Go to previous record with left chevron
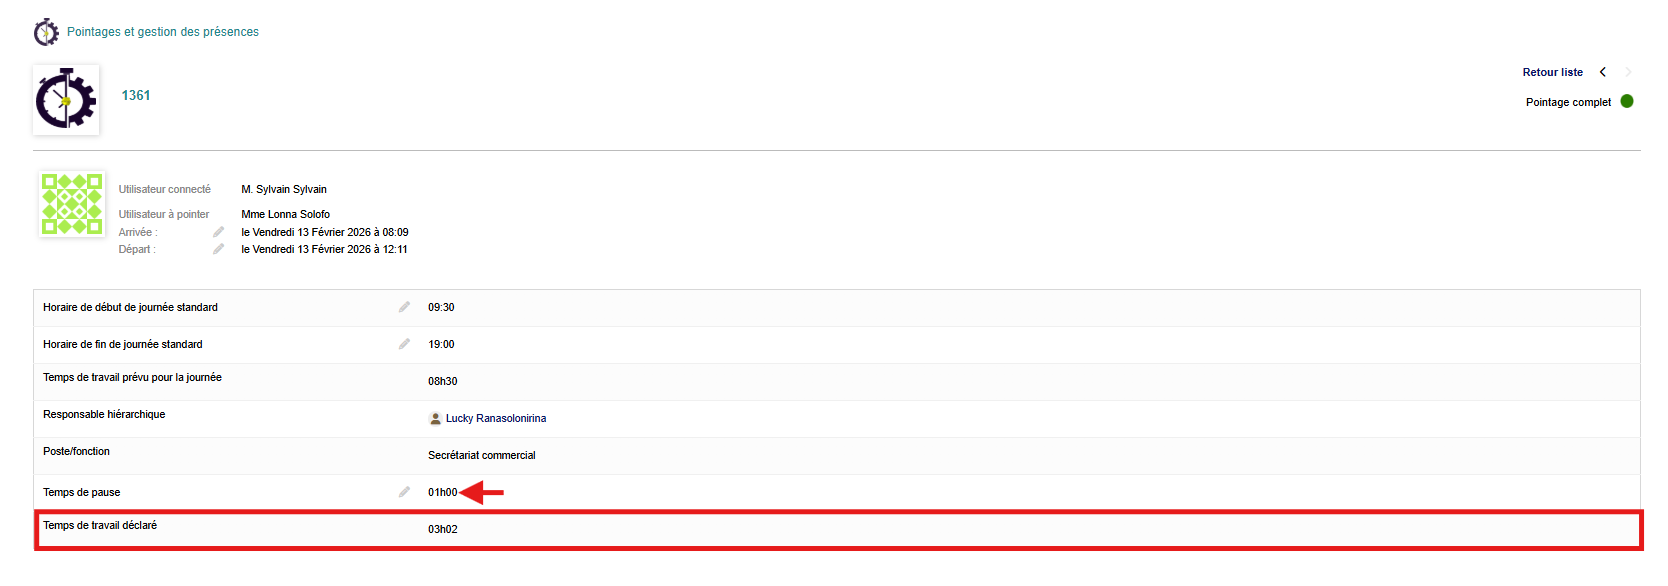The height and width of the screenshot is (586, 1668). coord(1603,72)
